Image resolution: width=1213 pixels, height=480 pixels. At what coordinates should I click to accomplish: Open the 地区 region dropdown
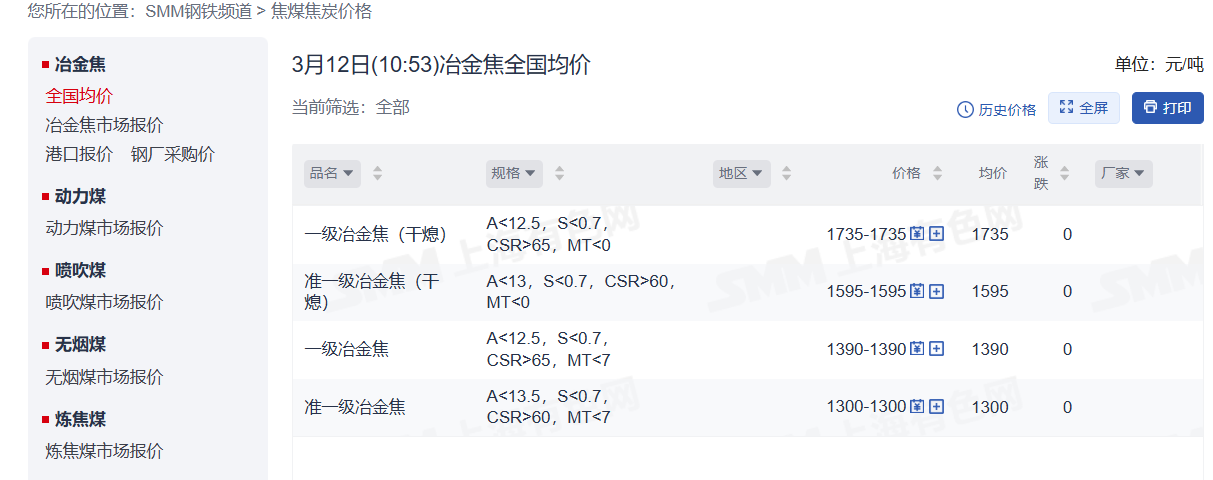pyautogui.click(x=741, y=173)
